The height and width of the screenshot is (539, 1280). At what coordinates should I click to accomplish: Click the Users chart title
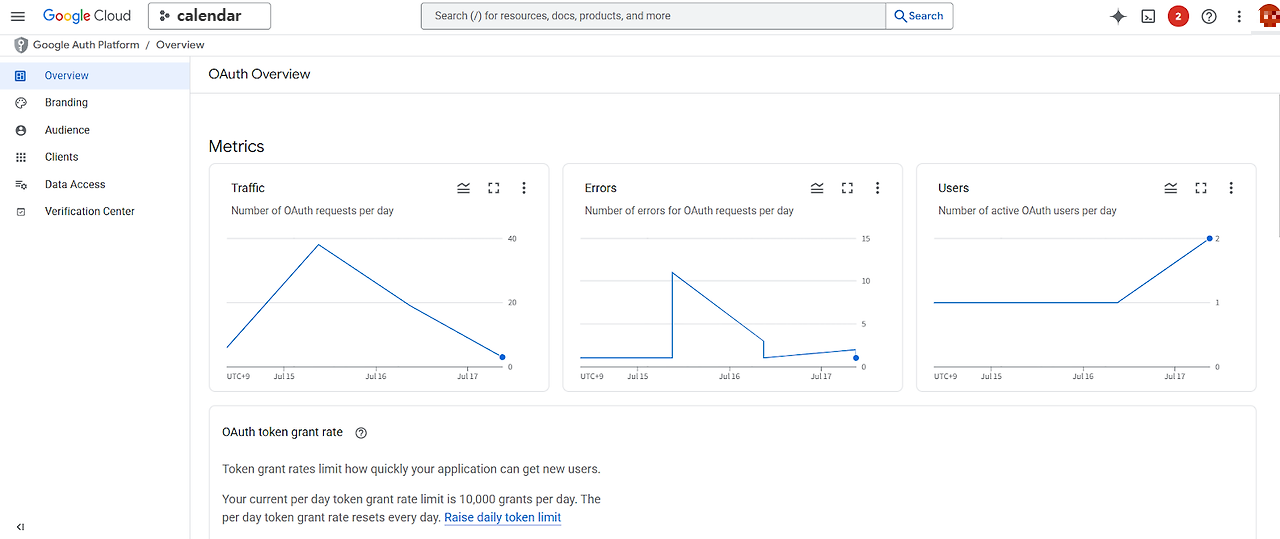(x=954, y=188)
